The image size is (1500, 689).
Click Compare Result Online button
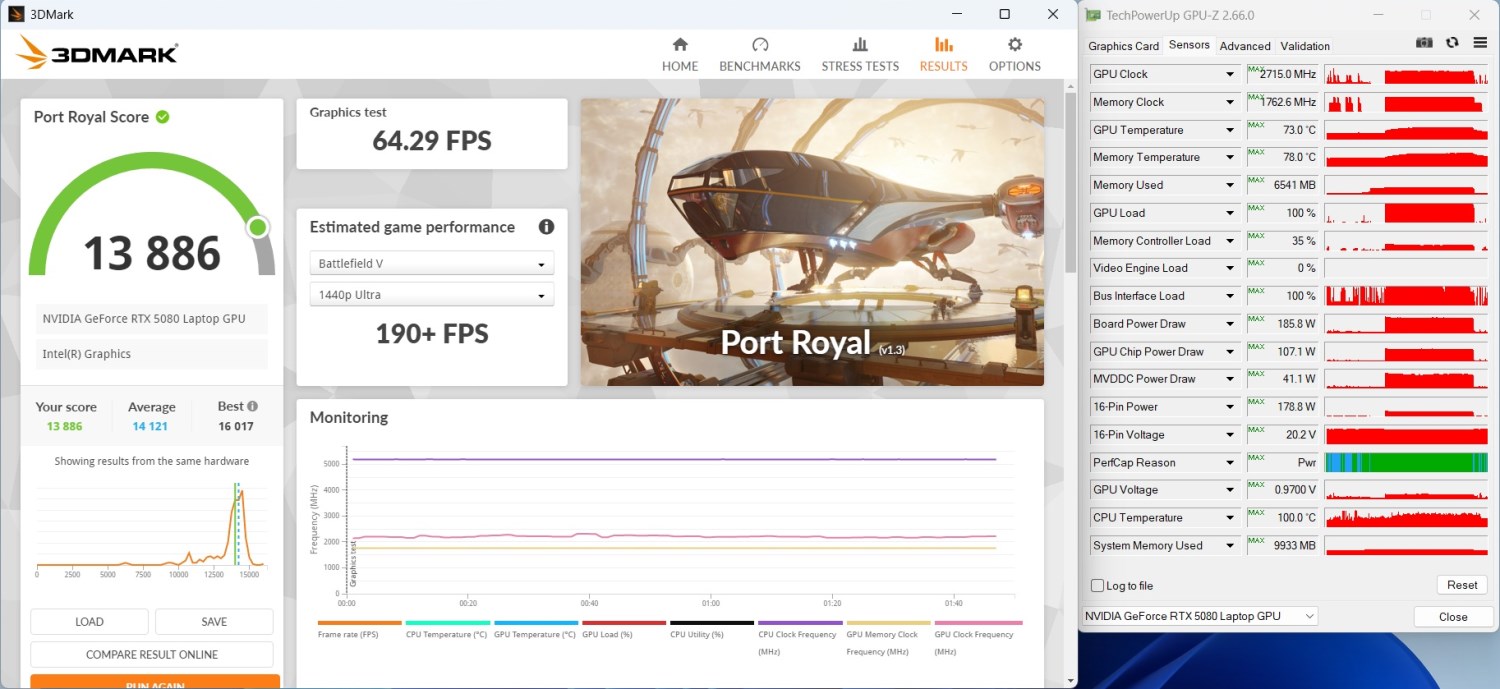(x=152, y=654)
